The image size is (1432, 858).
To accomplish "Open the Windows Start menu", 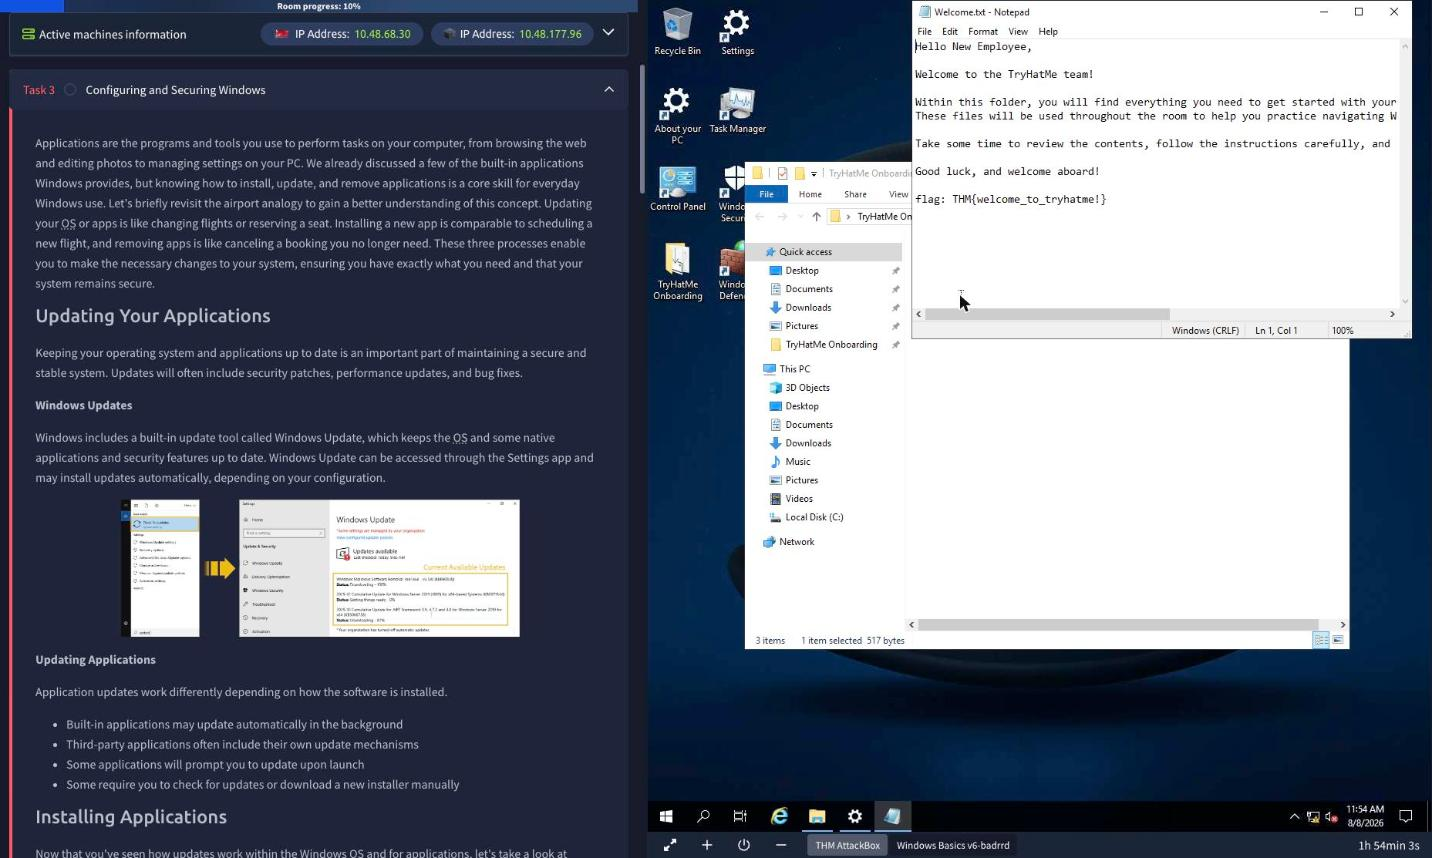I will click(666, 816).
